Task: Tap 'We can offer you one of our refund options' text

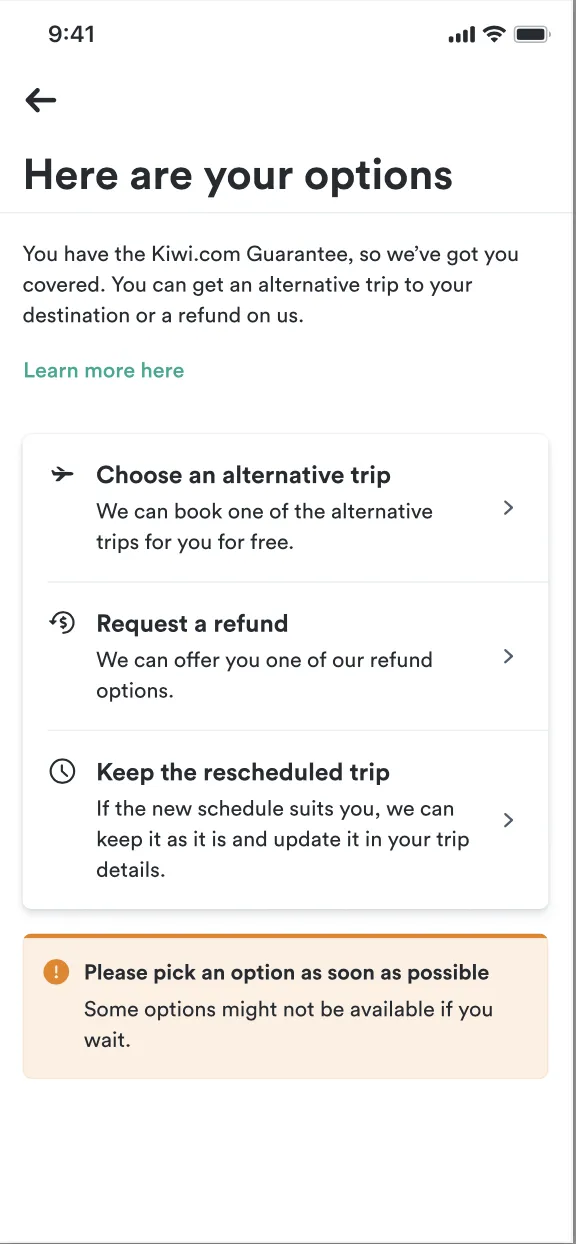Action: click(264, 675)
